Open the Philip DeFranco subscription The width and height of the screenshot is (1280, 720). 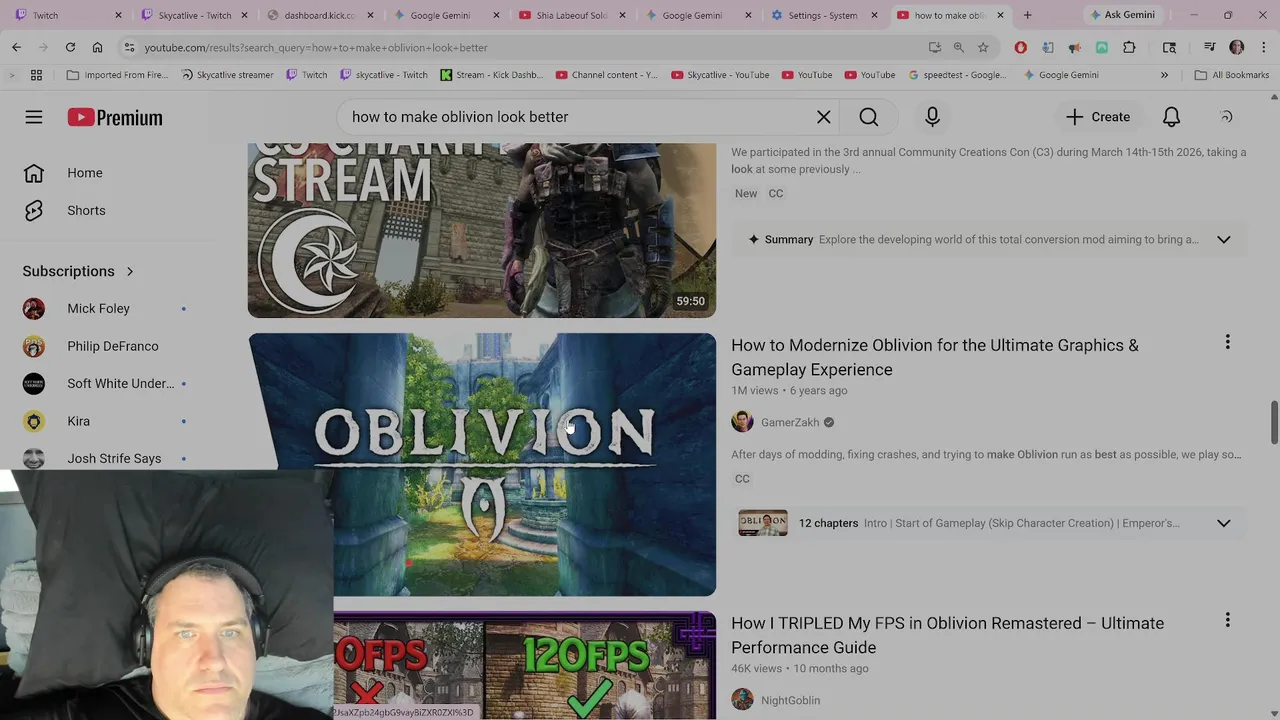[112, 346]
